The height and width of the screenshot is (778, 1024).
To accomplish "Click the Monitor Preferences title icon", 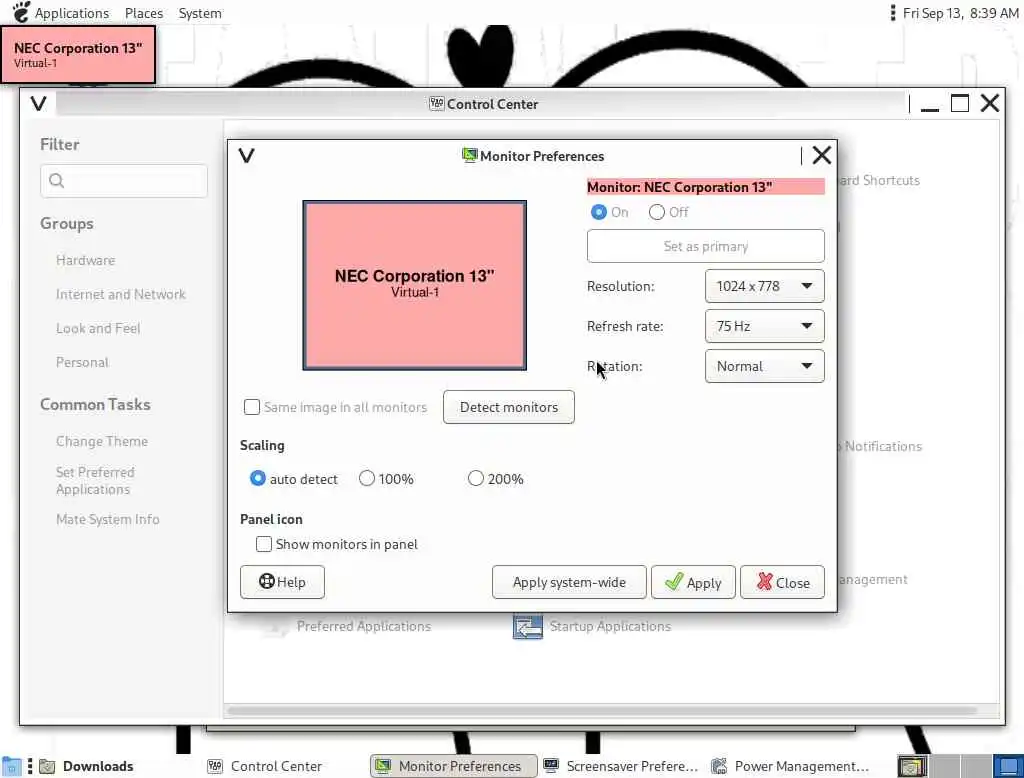I will point(469,155).
